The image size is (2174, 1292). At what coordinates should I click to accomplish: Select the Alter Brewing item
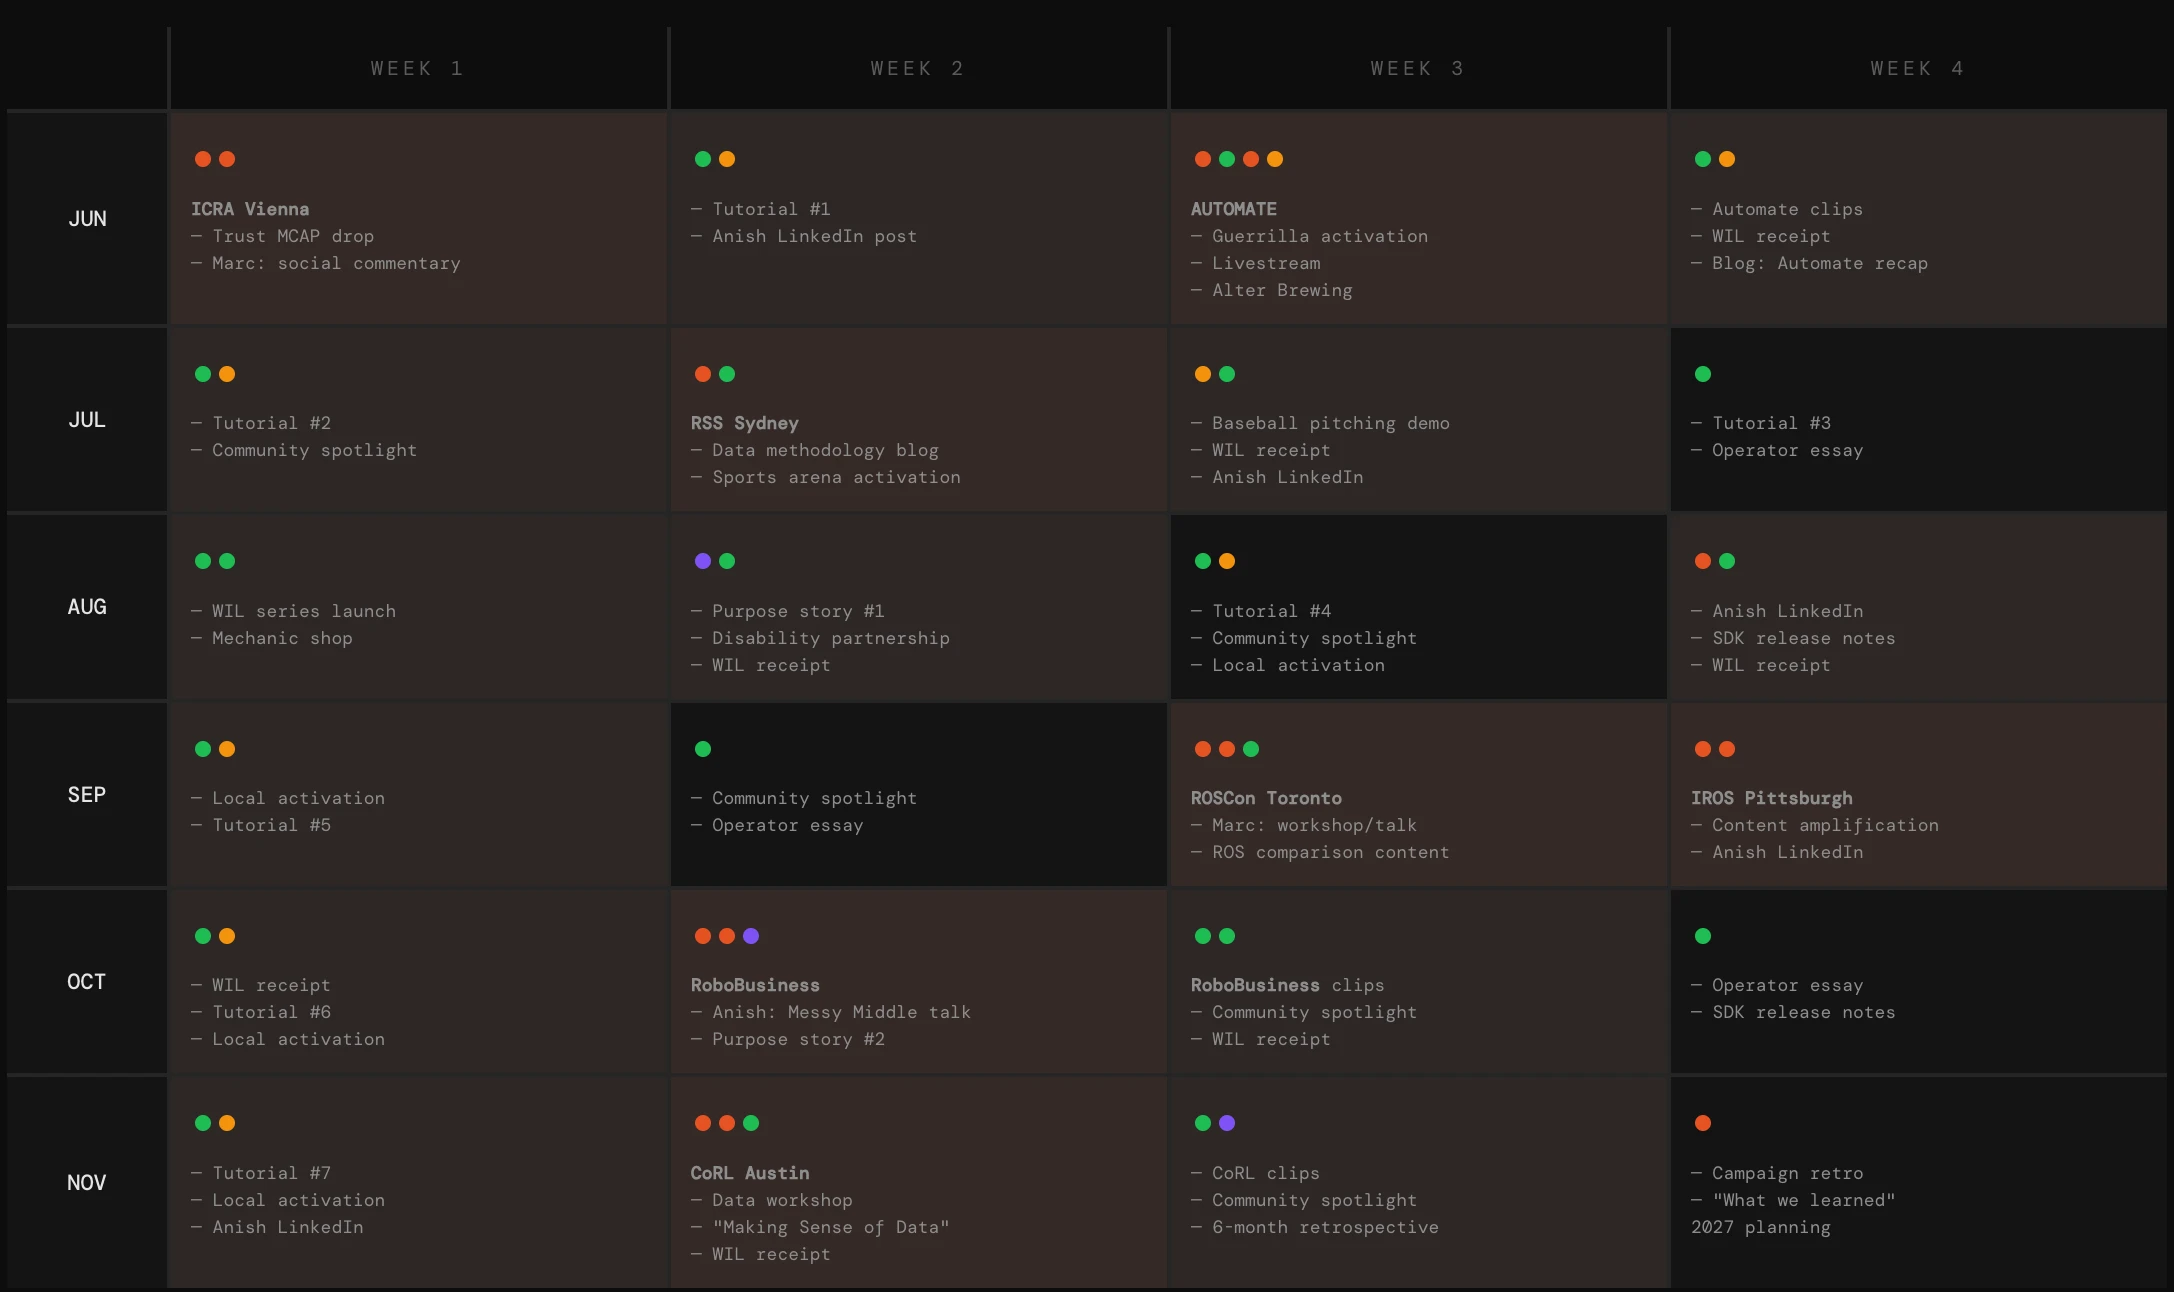click(1271, 290)
